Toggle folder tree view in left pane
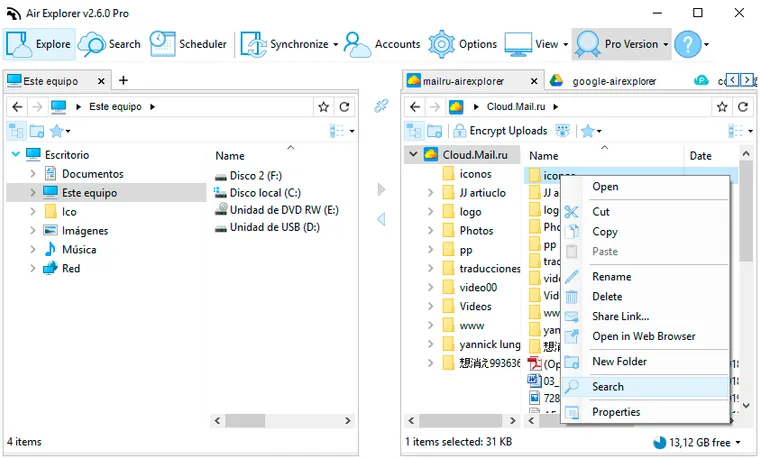Image resolution: width=760 pixels, height=459 pixels. (x=16, y=131)
